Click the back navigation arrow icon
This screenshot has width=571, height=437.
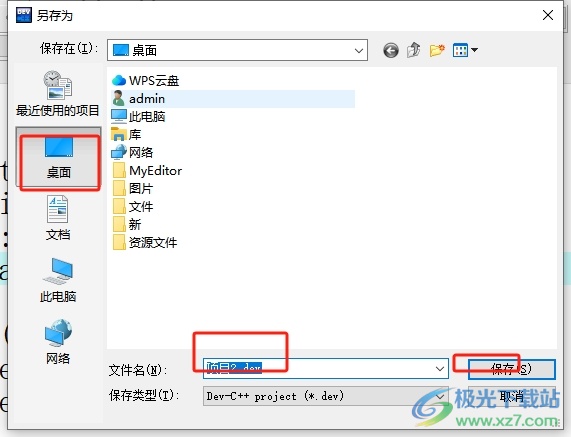pos(391,50)
